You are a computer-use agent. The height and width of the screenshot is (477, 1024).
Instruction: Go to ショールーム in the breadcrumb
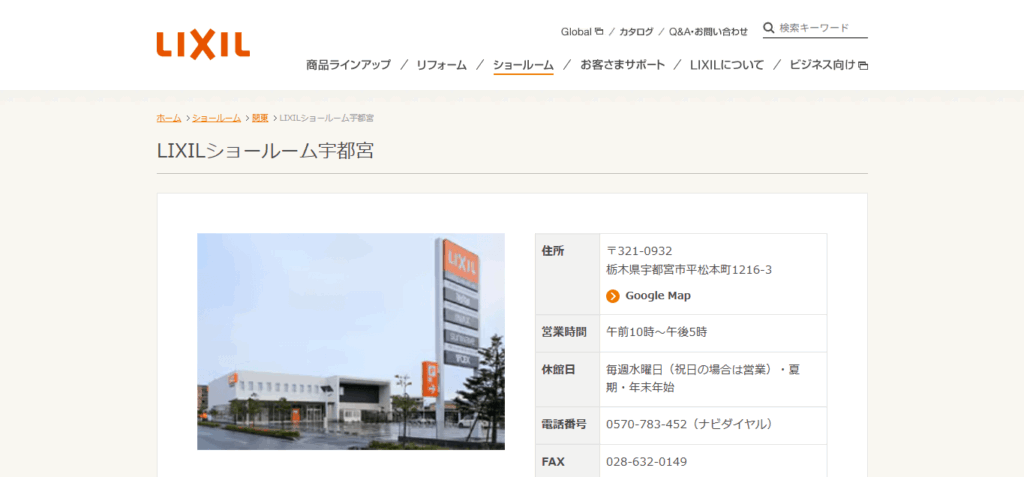pyautogui.click(x=217, y=118)
